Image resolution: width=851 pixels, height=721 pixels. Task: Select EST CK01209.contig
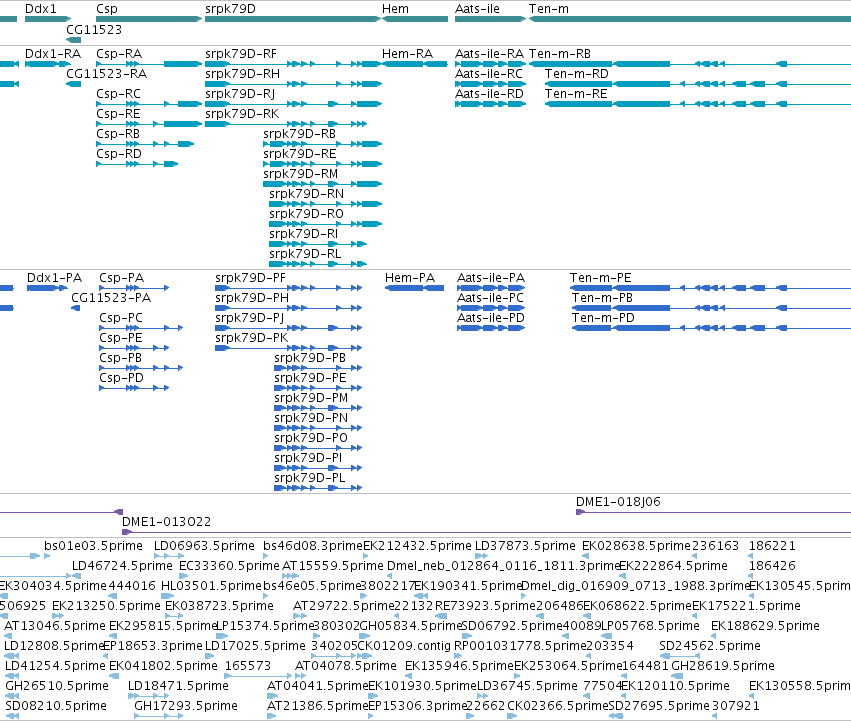pyautogui.click(x=404, y=646)
